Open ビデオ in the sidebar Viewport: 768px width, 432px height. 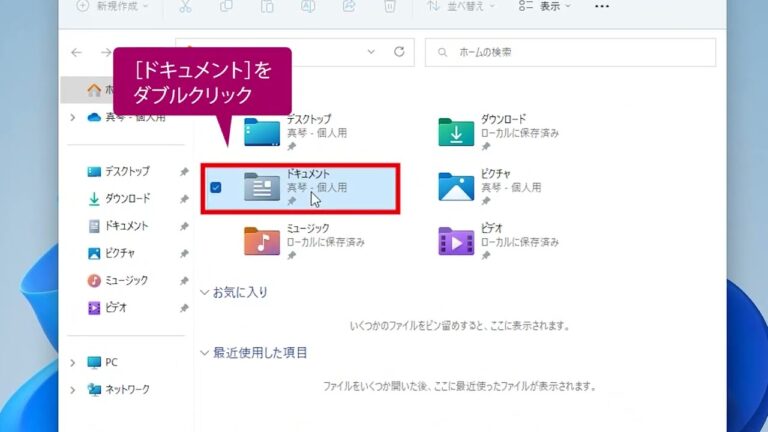click(116, 308)
